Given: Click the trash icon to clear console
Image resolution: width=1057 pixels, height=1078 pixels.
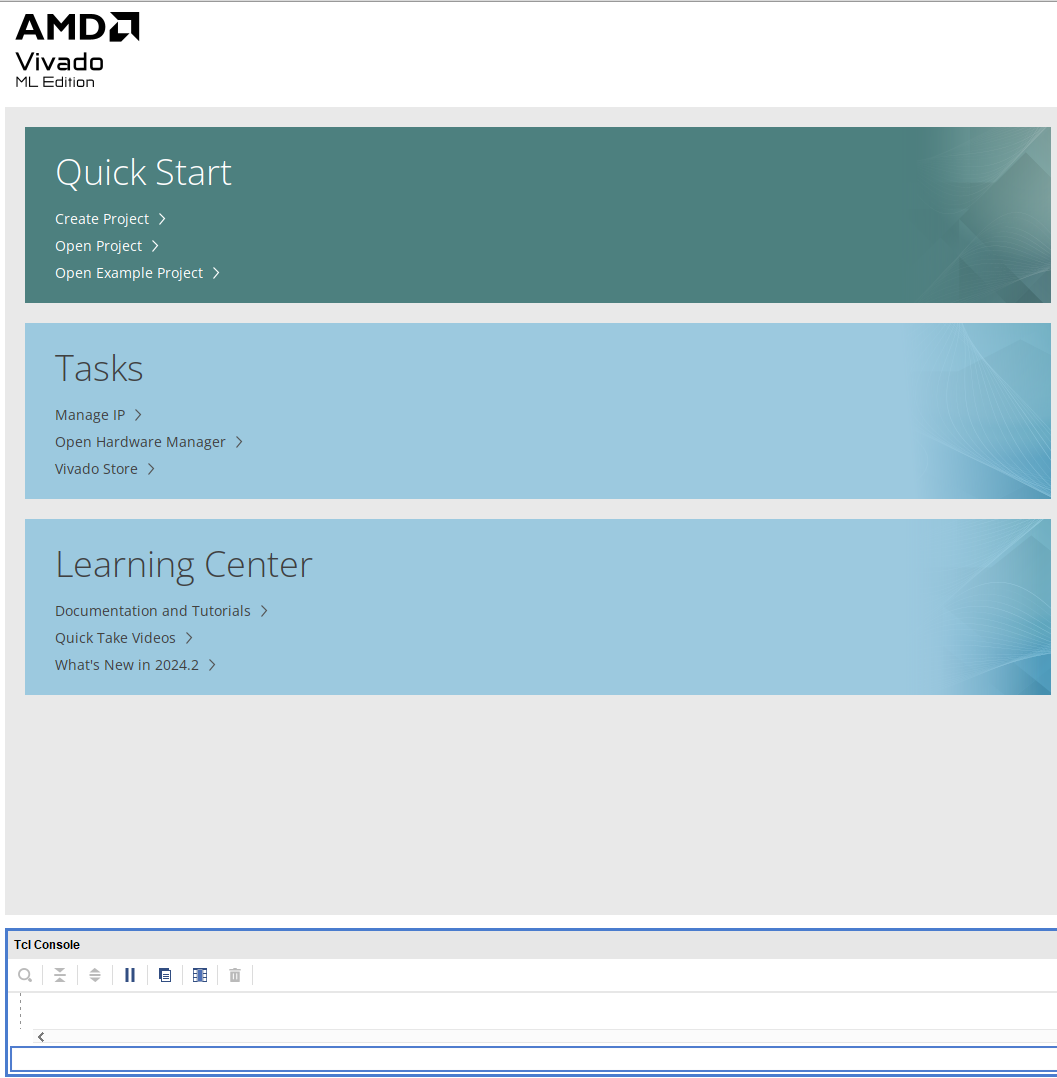Looking at the screenshot, I should [x=235, y=975].
